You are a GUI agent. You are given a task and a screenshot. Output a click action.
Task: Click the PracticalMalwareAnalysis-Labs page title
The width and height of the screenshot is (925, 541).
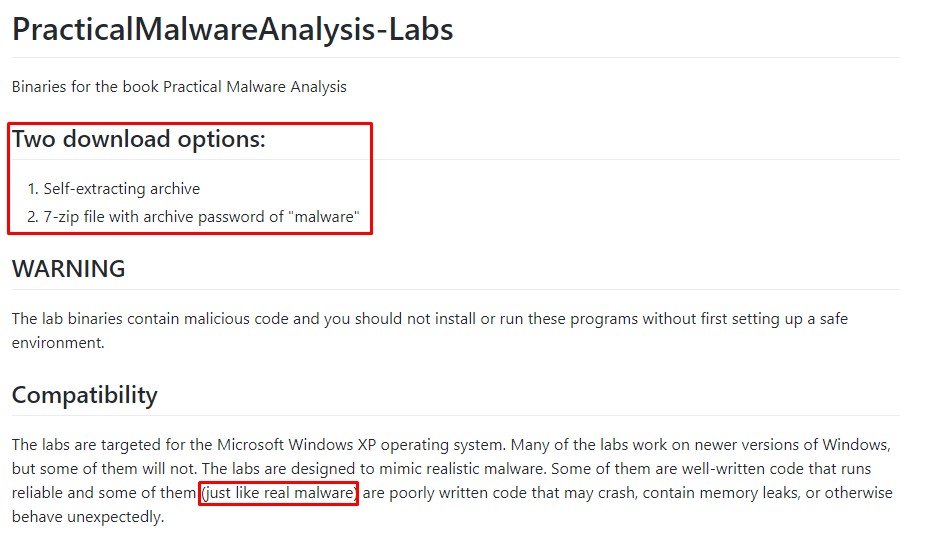tap(232, 28)
